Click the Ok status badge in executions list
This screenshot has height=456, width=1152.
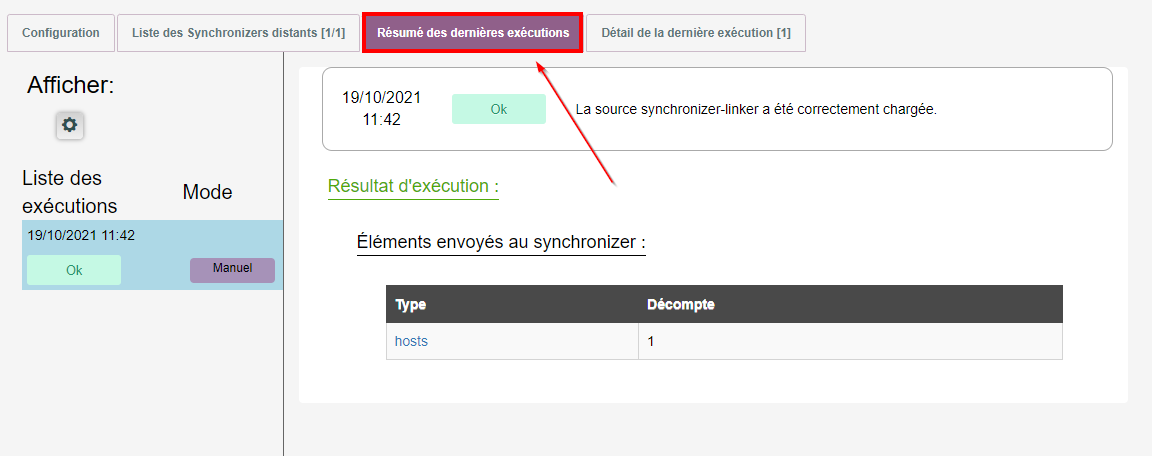click(74, 270)
